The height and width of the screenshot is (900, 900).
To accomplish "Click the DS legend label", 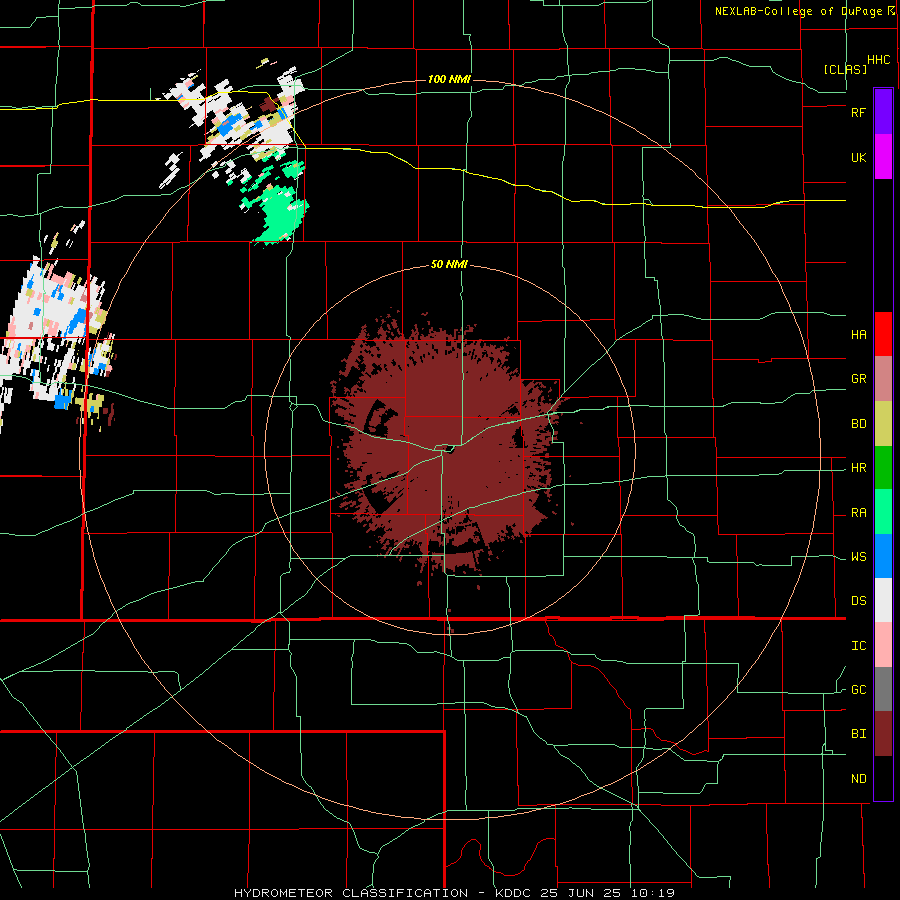I will coord(858,601).
